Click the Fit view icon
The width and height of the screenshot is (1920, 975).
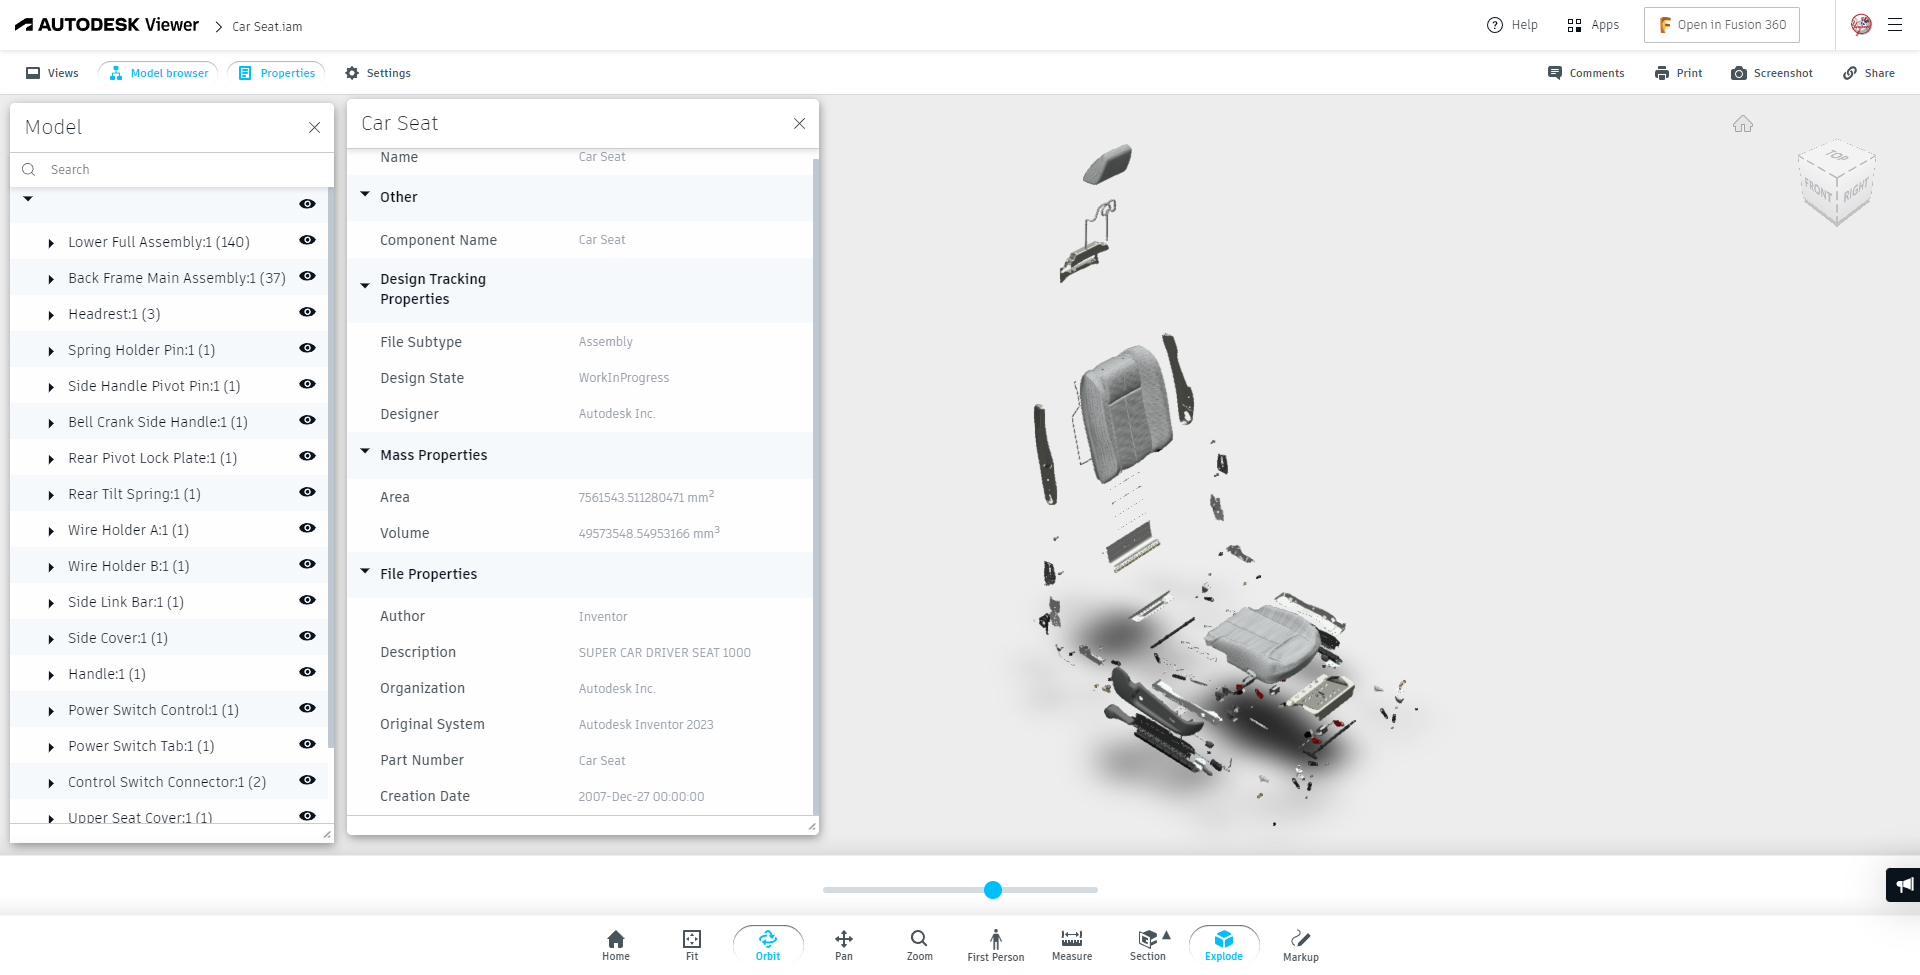coord(691,942)
